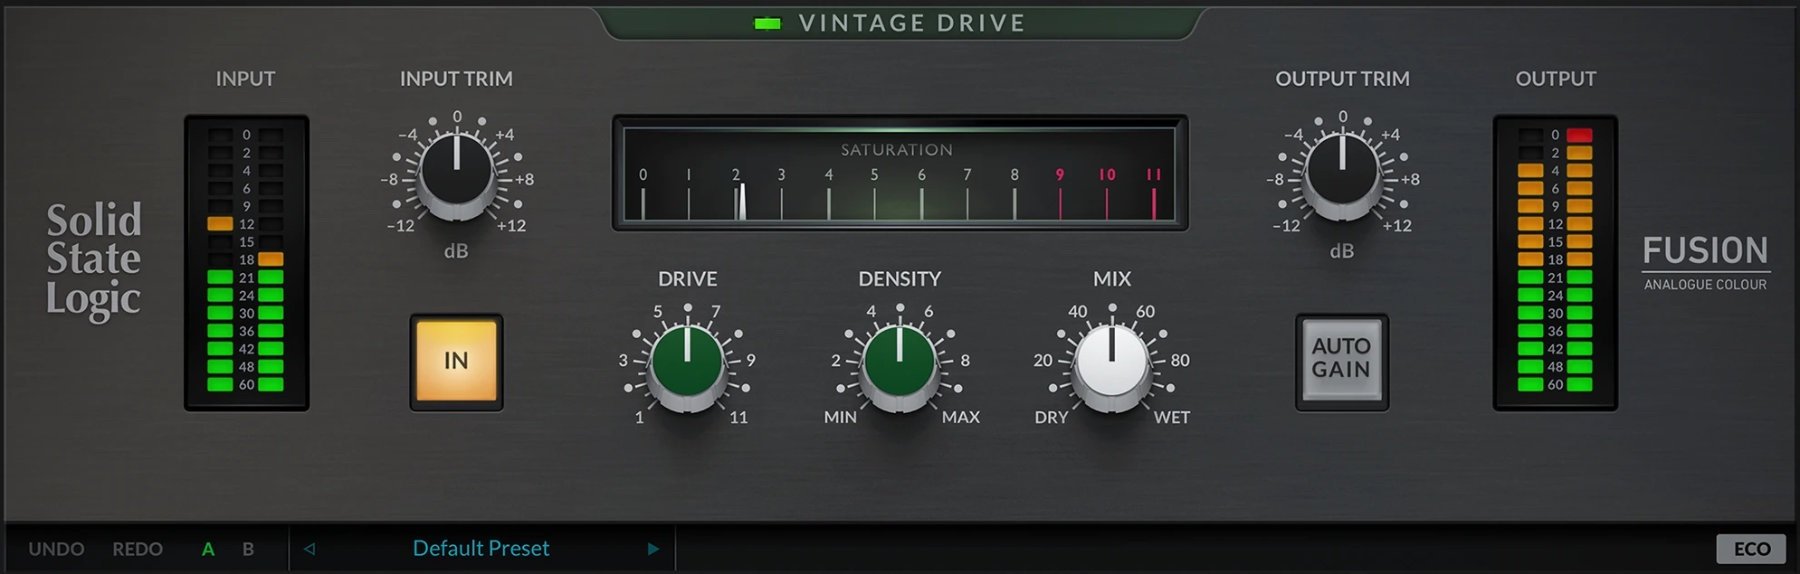This screenshot has width=1800, height=574.
Task: Toggle the orange IN bypass button
Action: 456,361
